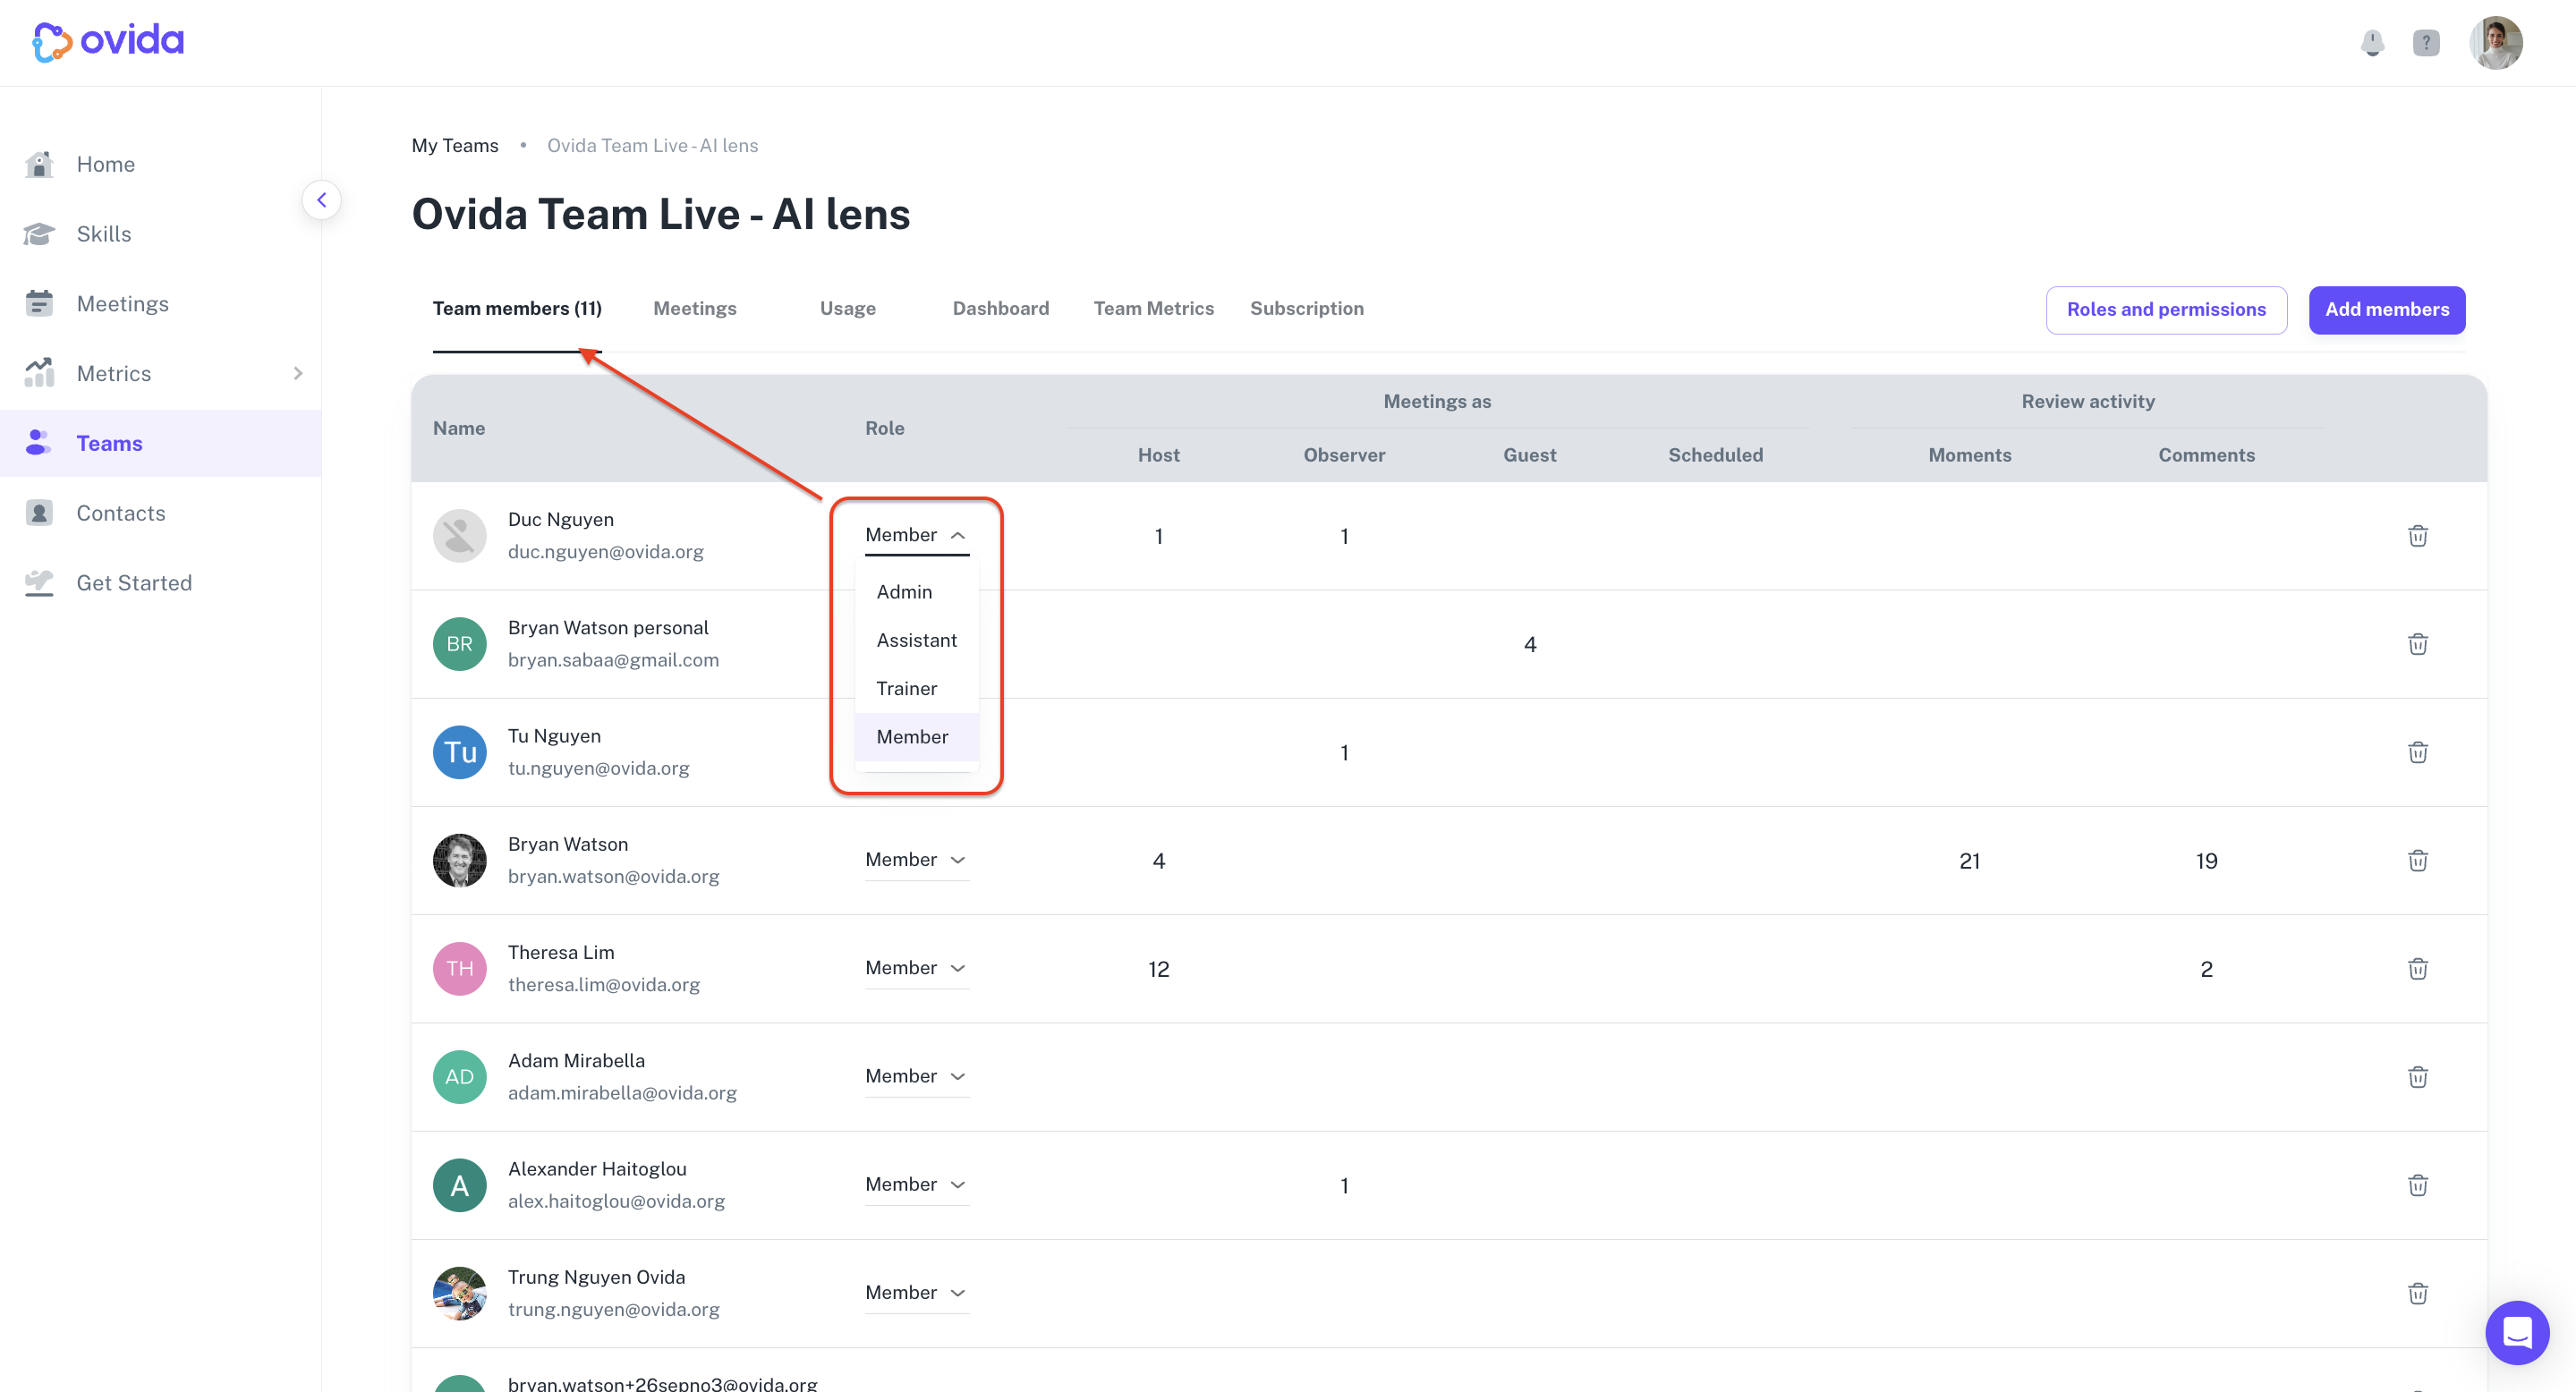Click the Meetings calendar icon
The width and height of the screenshot is (2576, 1392).
(x=39, y=303)
